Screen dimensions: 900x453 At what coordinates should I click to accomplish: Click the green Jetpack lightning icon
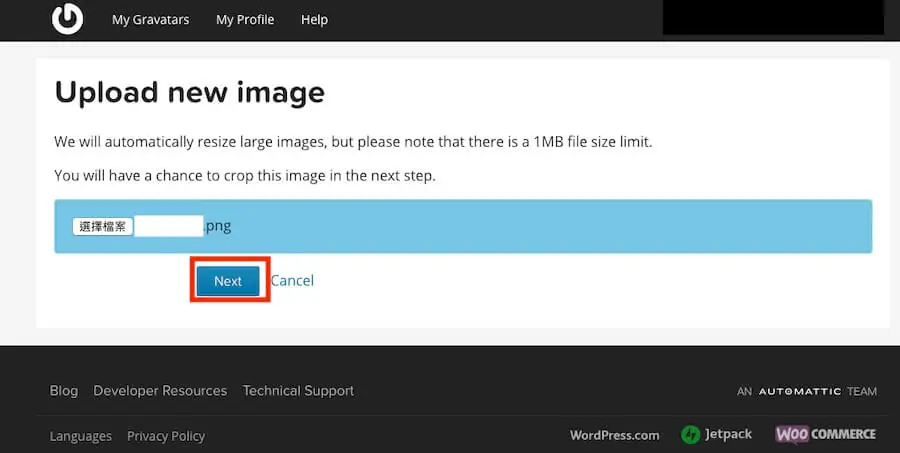click(690, 435)
